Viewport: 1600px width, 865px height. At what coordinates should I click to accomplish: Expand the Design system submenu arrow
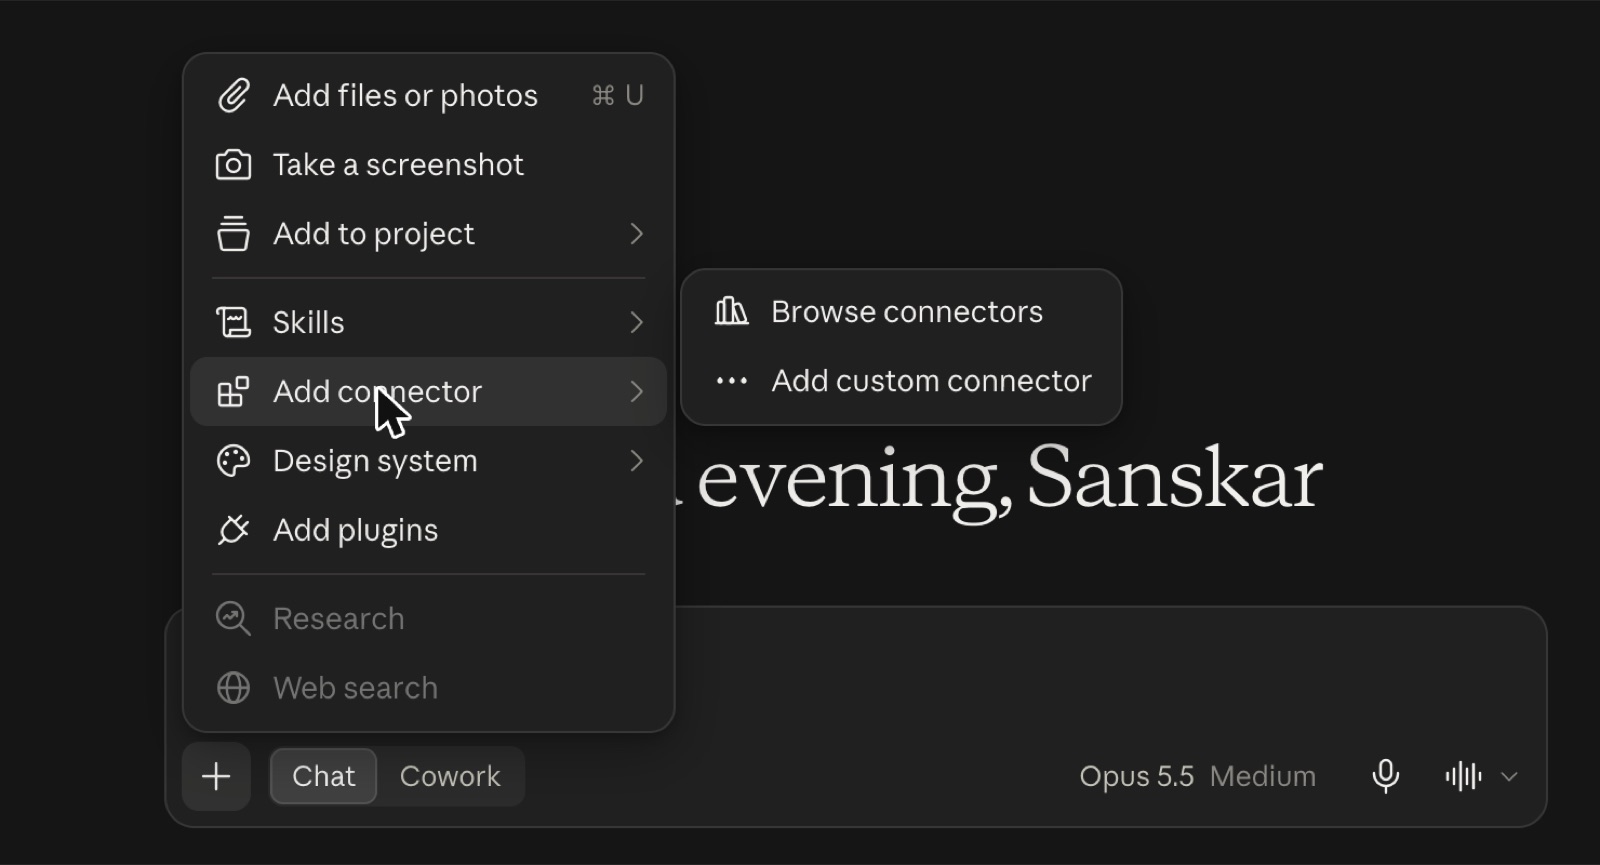tap(636, 461)
